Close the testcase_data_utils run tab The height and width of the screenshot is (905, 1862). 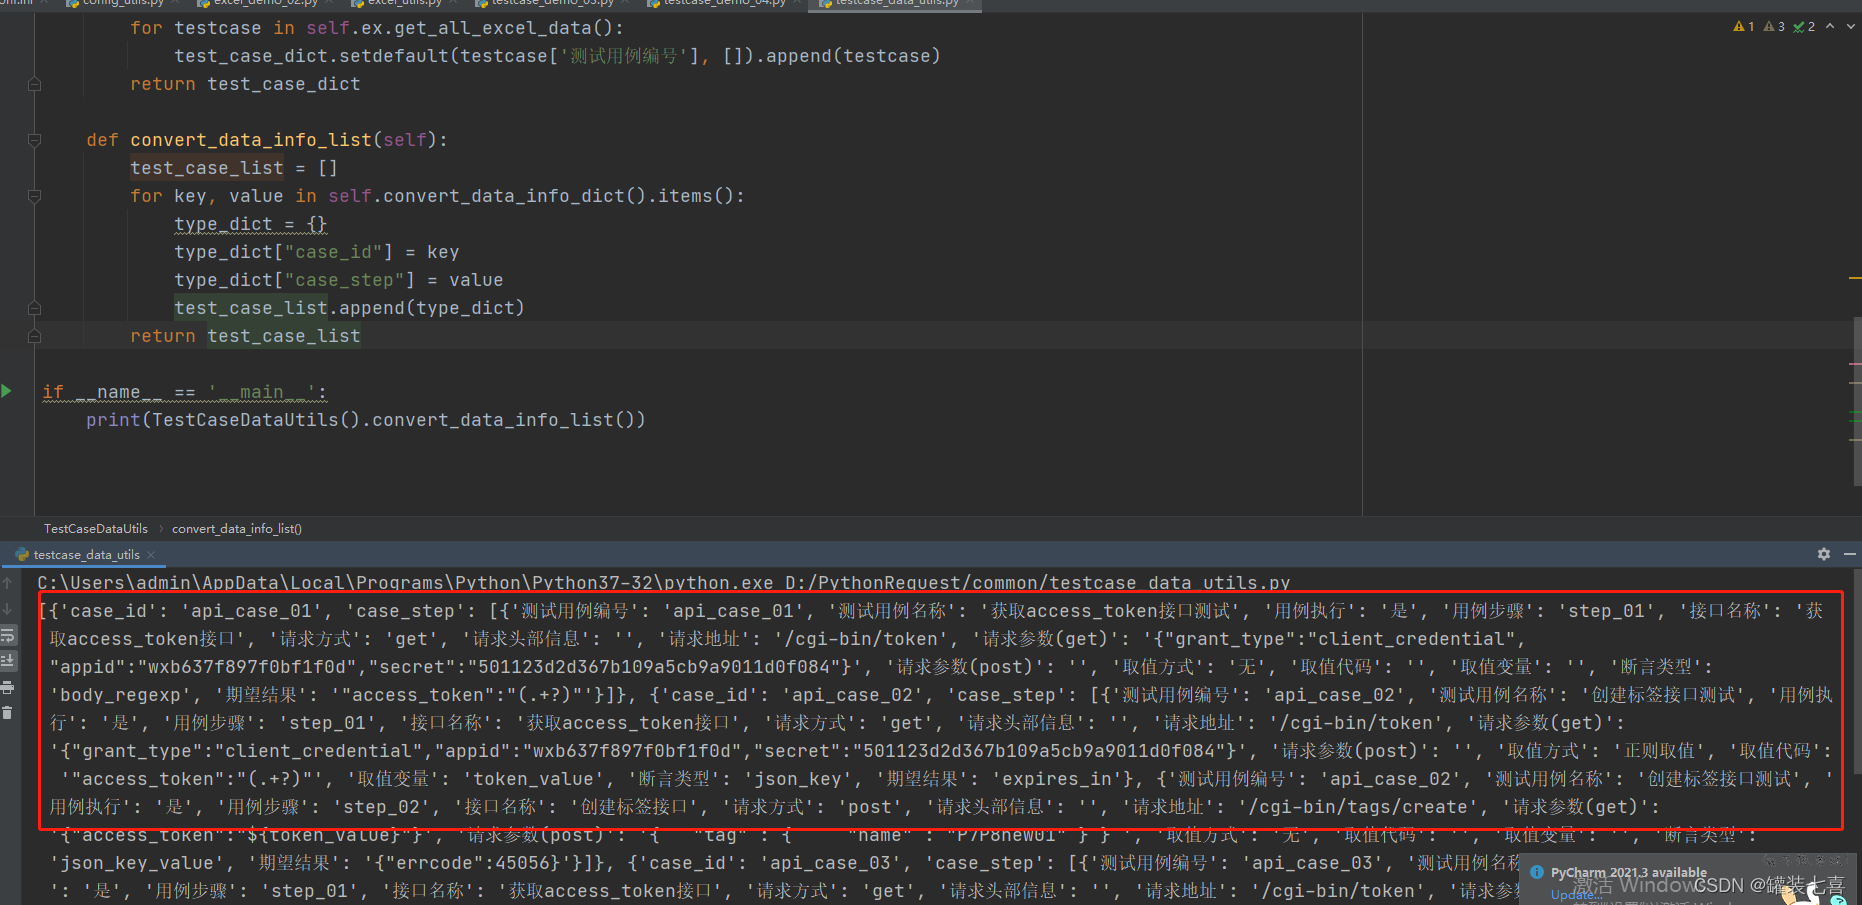pos(151,554)
